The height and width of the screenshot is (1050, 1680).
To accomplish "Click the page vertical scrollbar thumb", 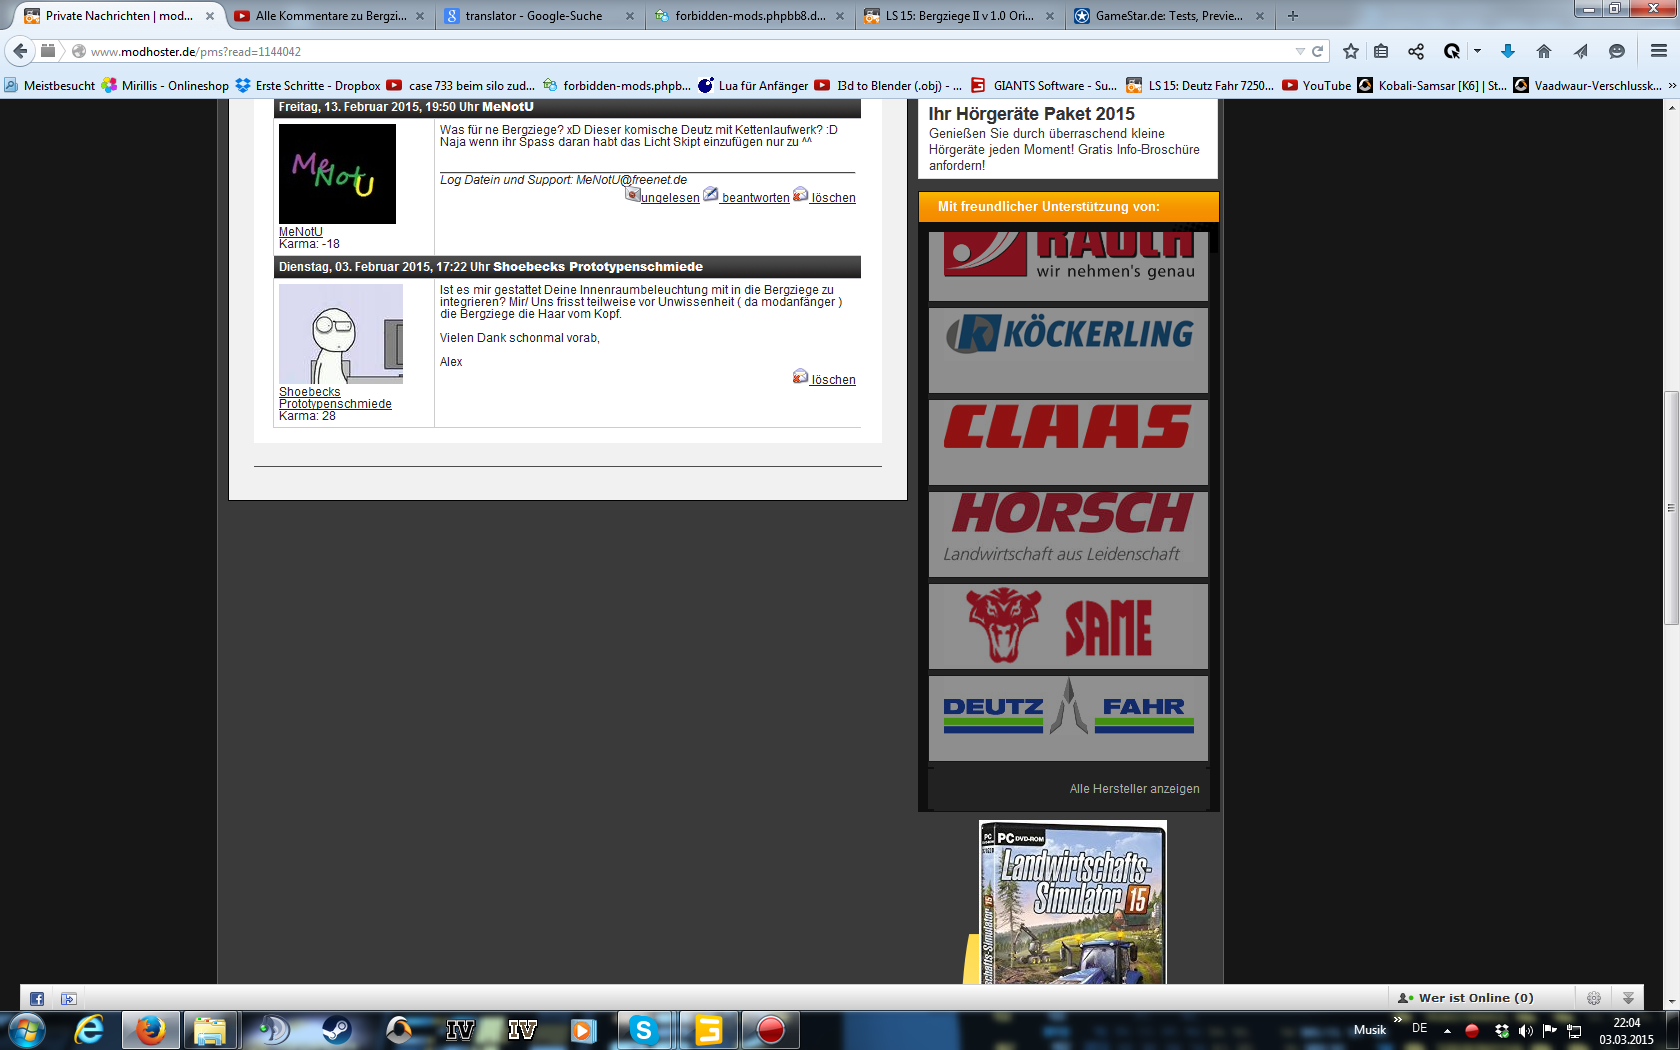I will pyautogui.click(x=1671, y=509).
